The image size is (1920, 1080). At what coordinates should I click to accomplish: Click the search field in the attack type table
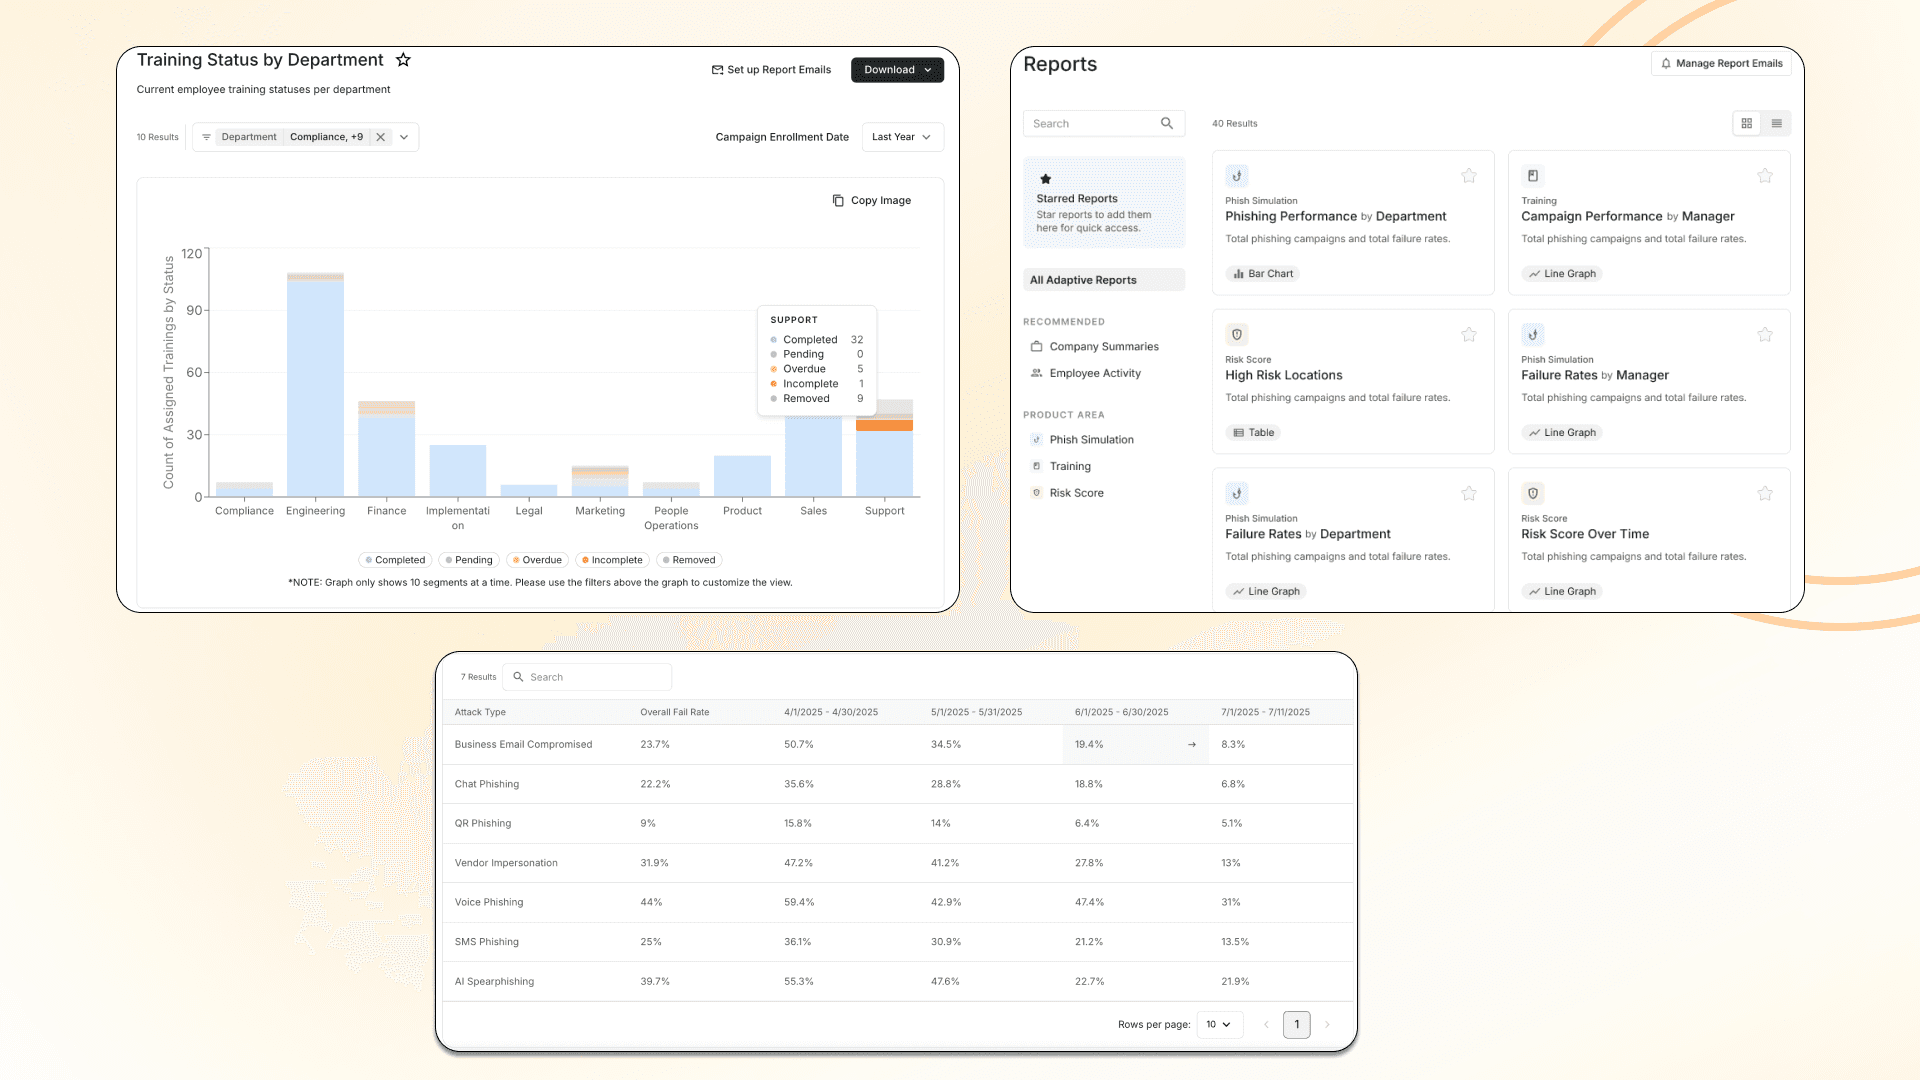[587, 677]
